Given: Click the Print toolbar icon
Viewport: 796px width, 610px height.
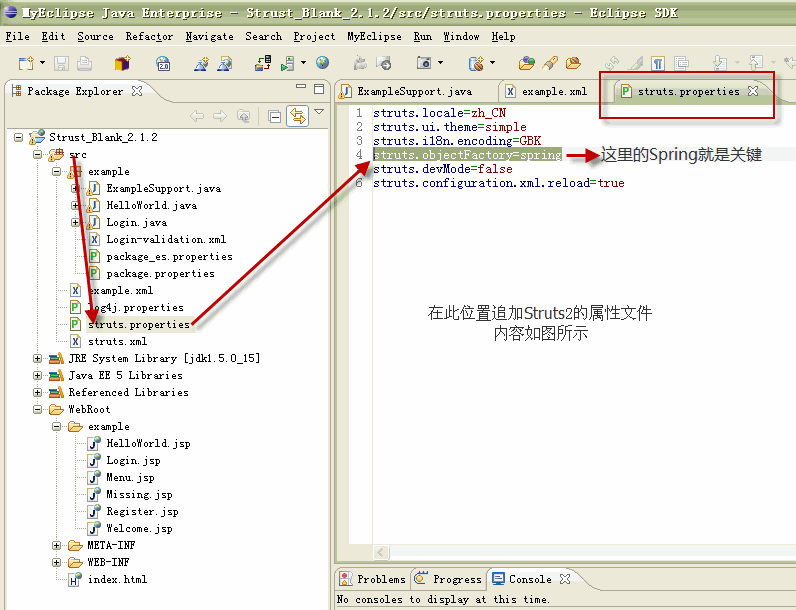Looking at the screenshot, I should (84, 63).
